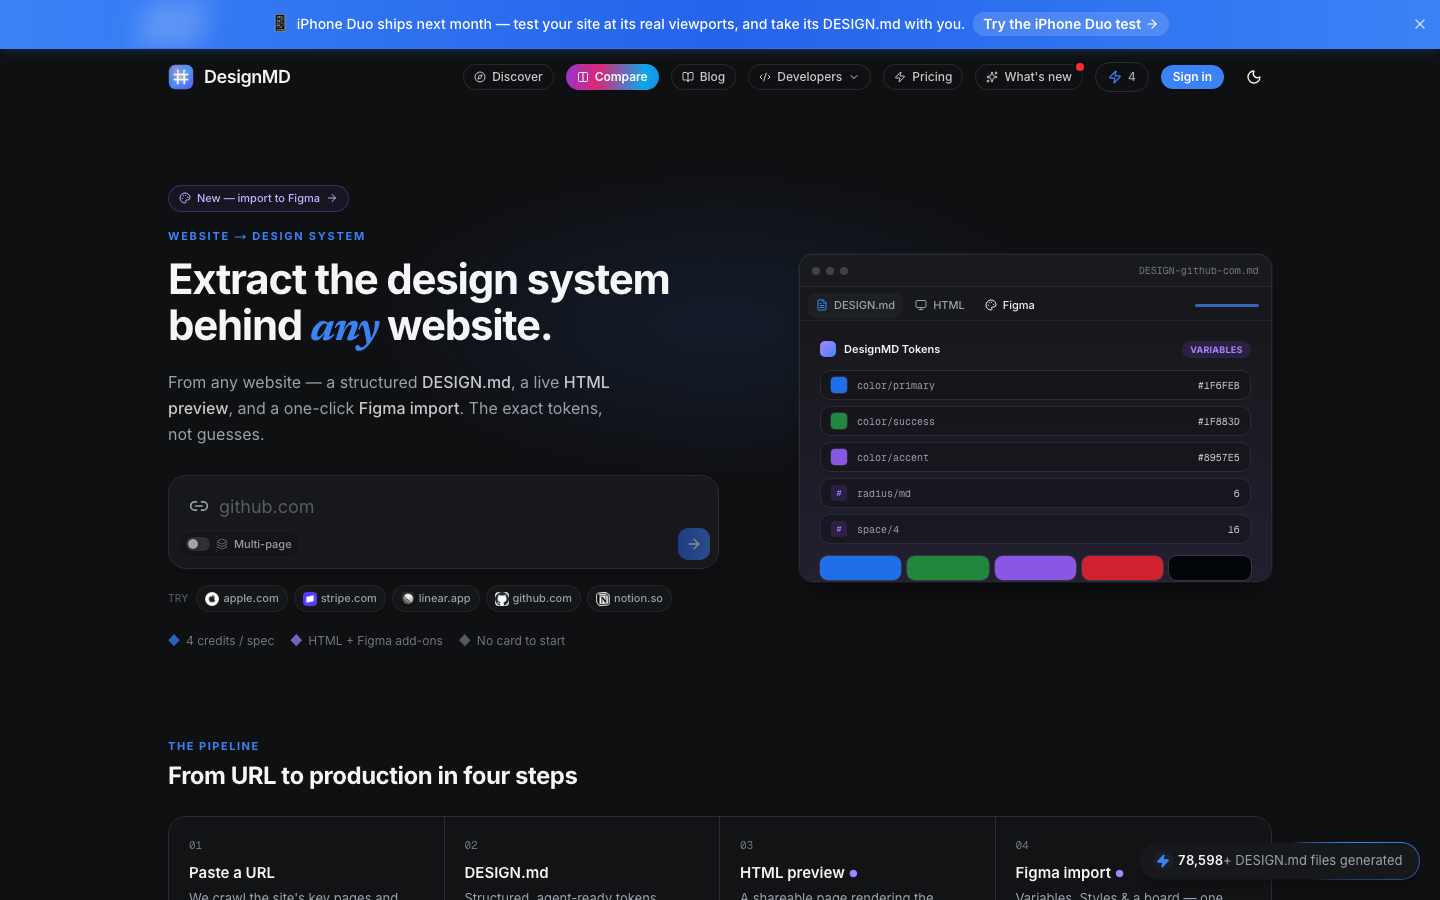Click Try the iPhone Duo test button
Image resolution: width=1440 pixels, height=900 pixels.
[1070, 24]
